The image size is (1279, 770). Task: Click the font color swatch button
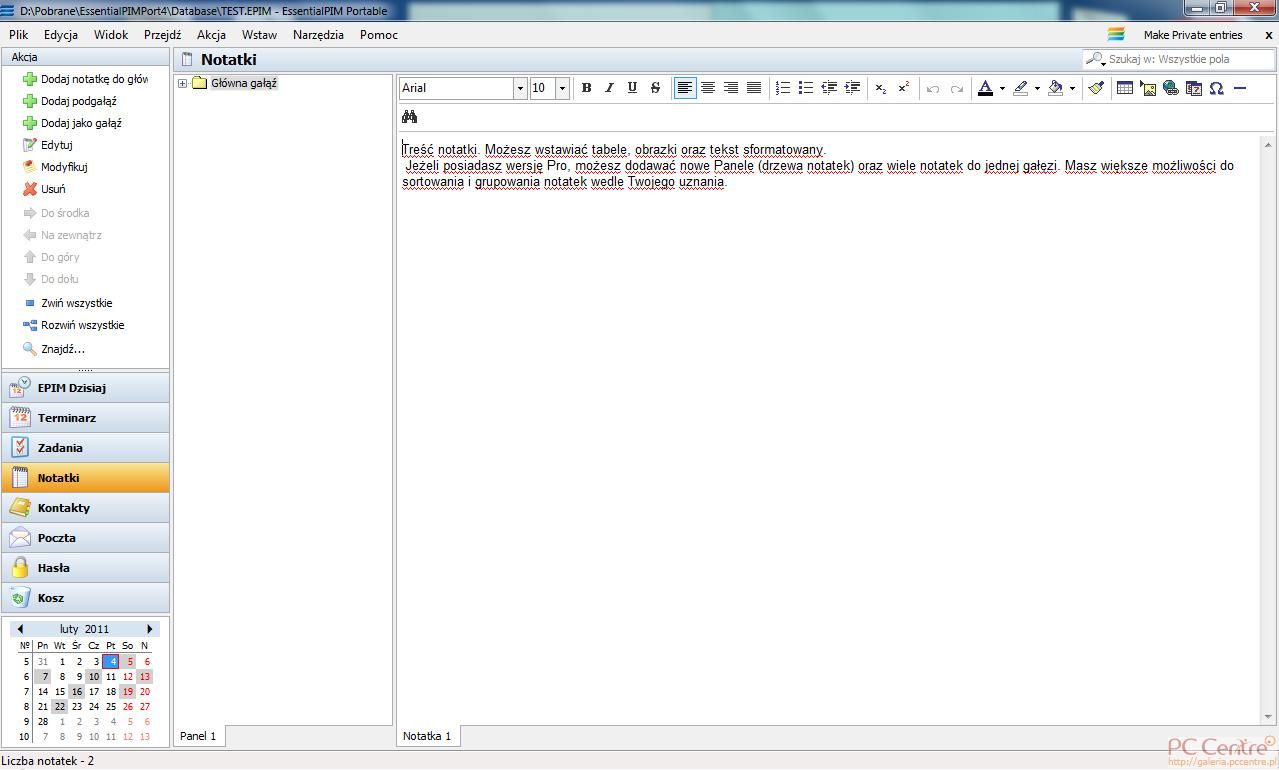pos(985,88)
